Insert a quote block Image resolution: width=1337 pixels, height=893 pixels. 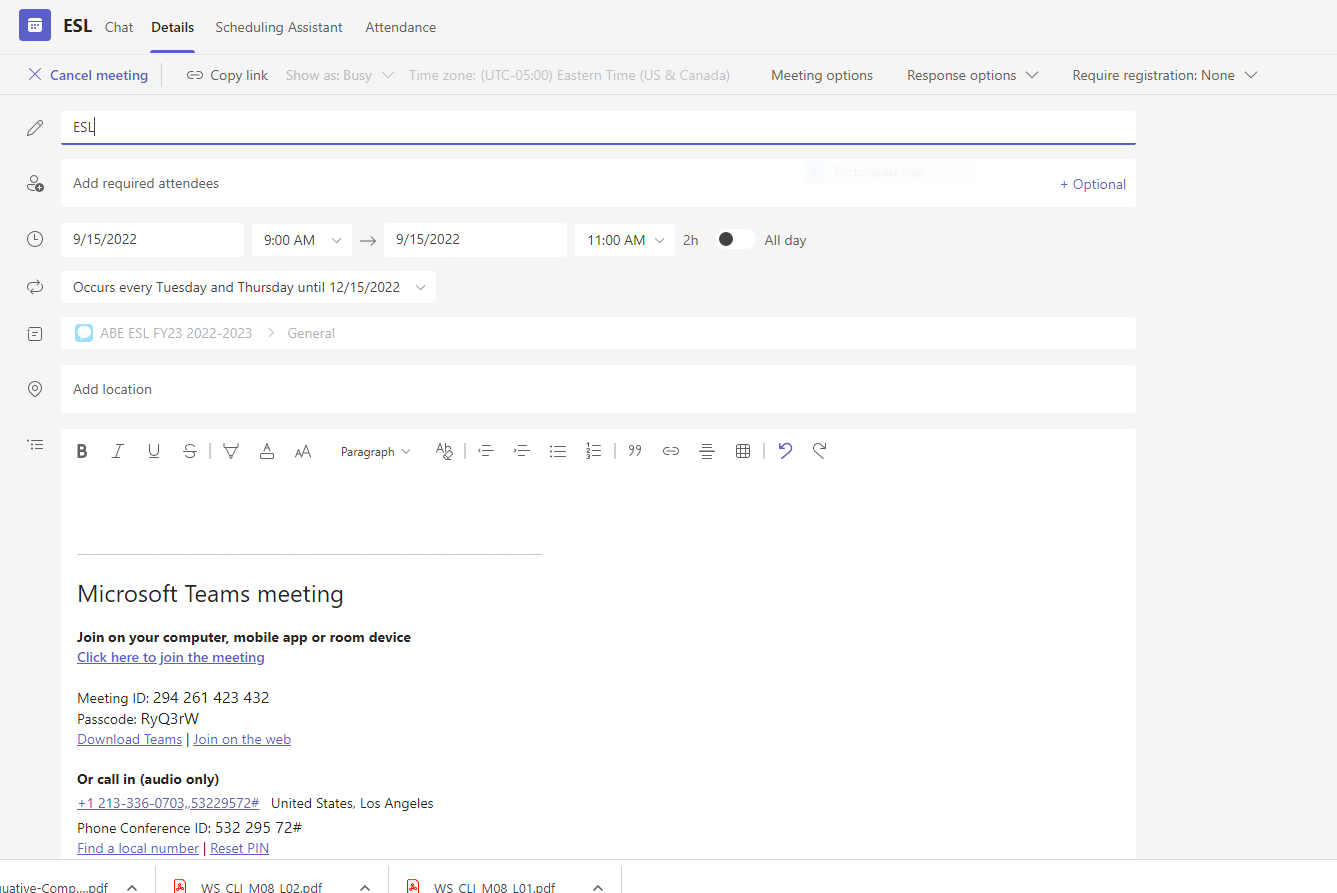coord(635,452)
